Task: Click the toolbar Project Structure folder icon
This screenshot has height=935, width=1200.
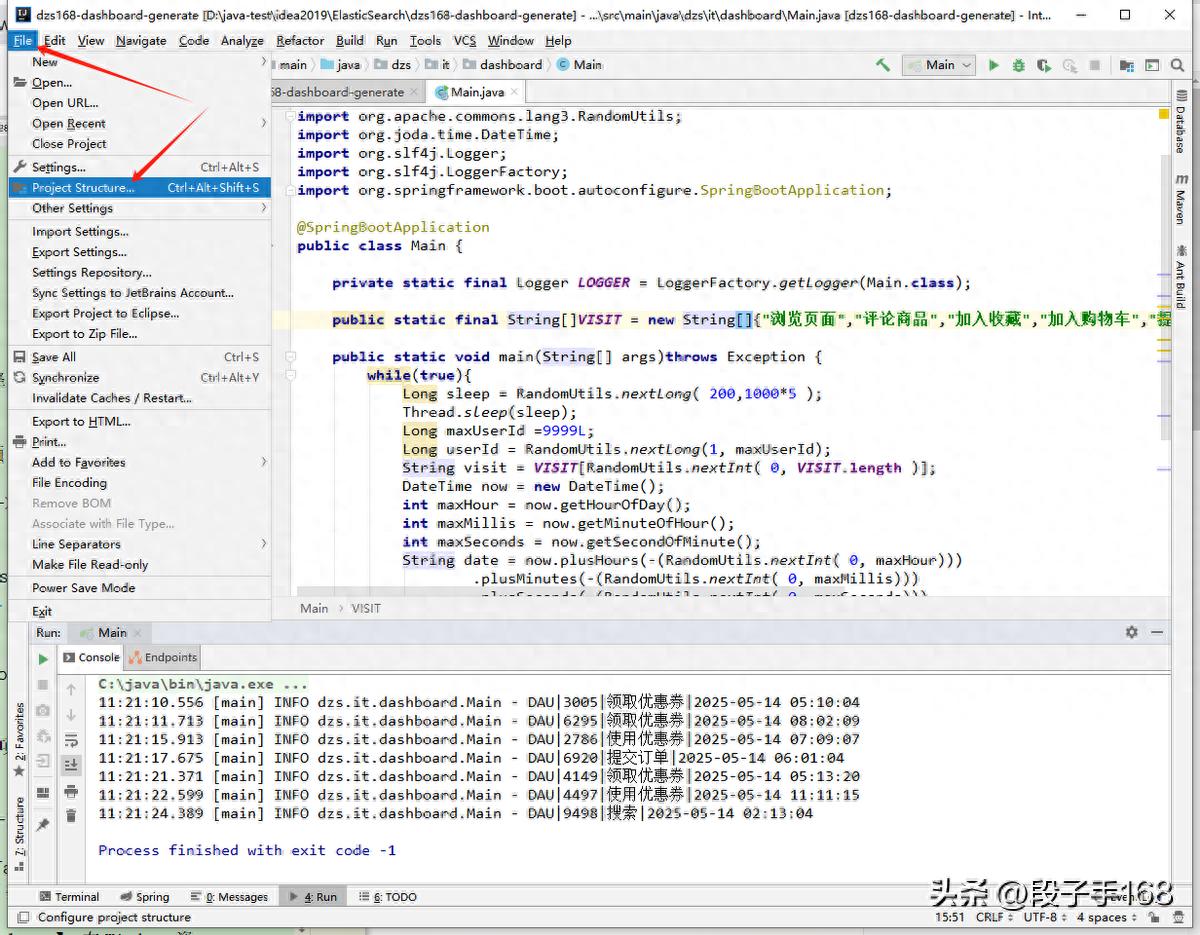Action: (1127, 65)
